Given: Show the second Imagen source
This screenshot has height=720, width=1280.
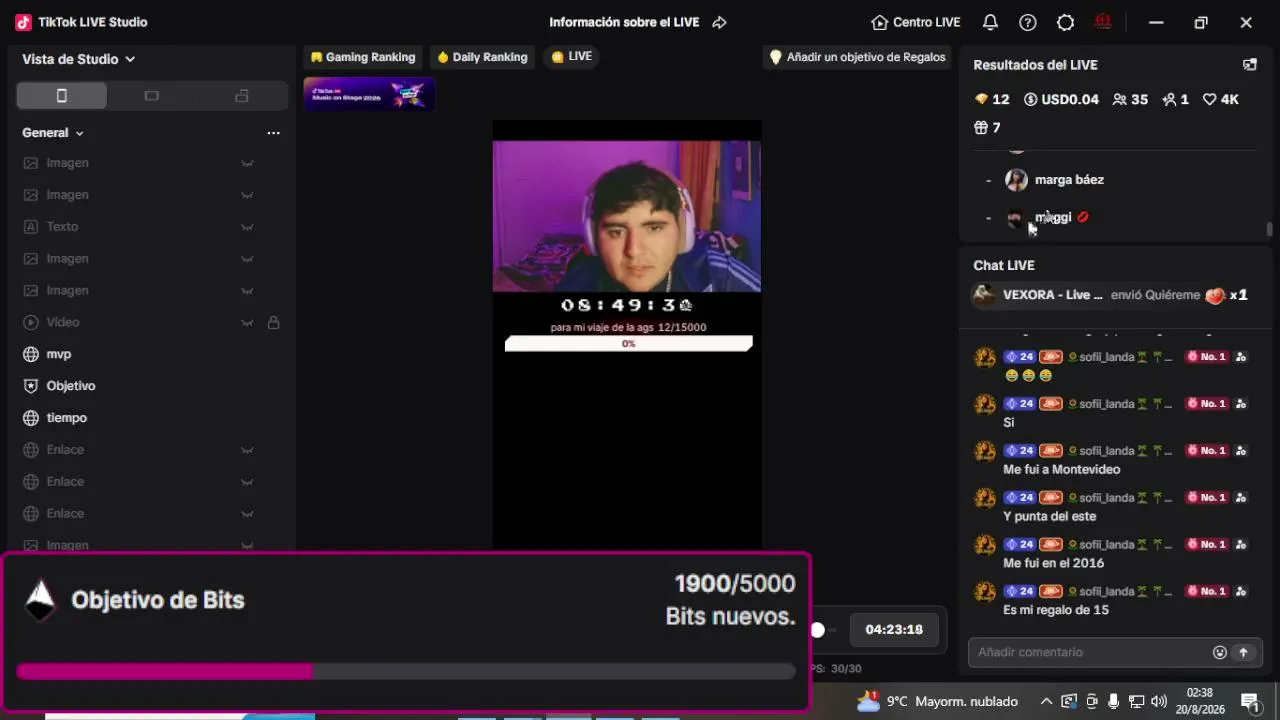Looking at the screenshot, I should click(x=247, y=195).
